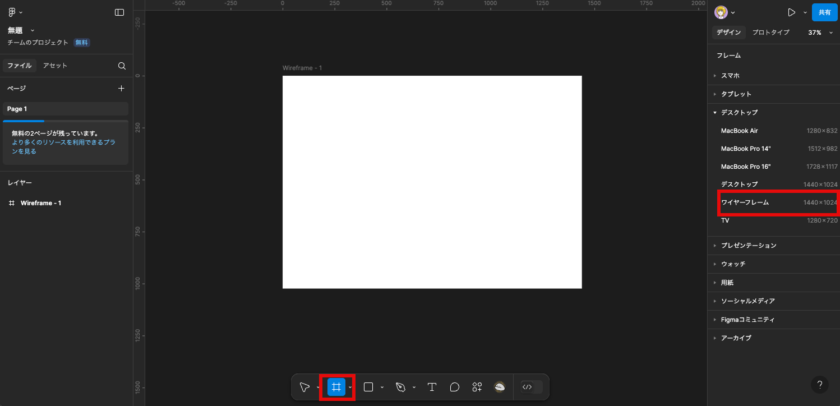Select the Pen tool
This screenshot has width=840, height=406.
pyautogui.click(x=400, y=387)
